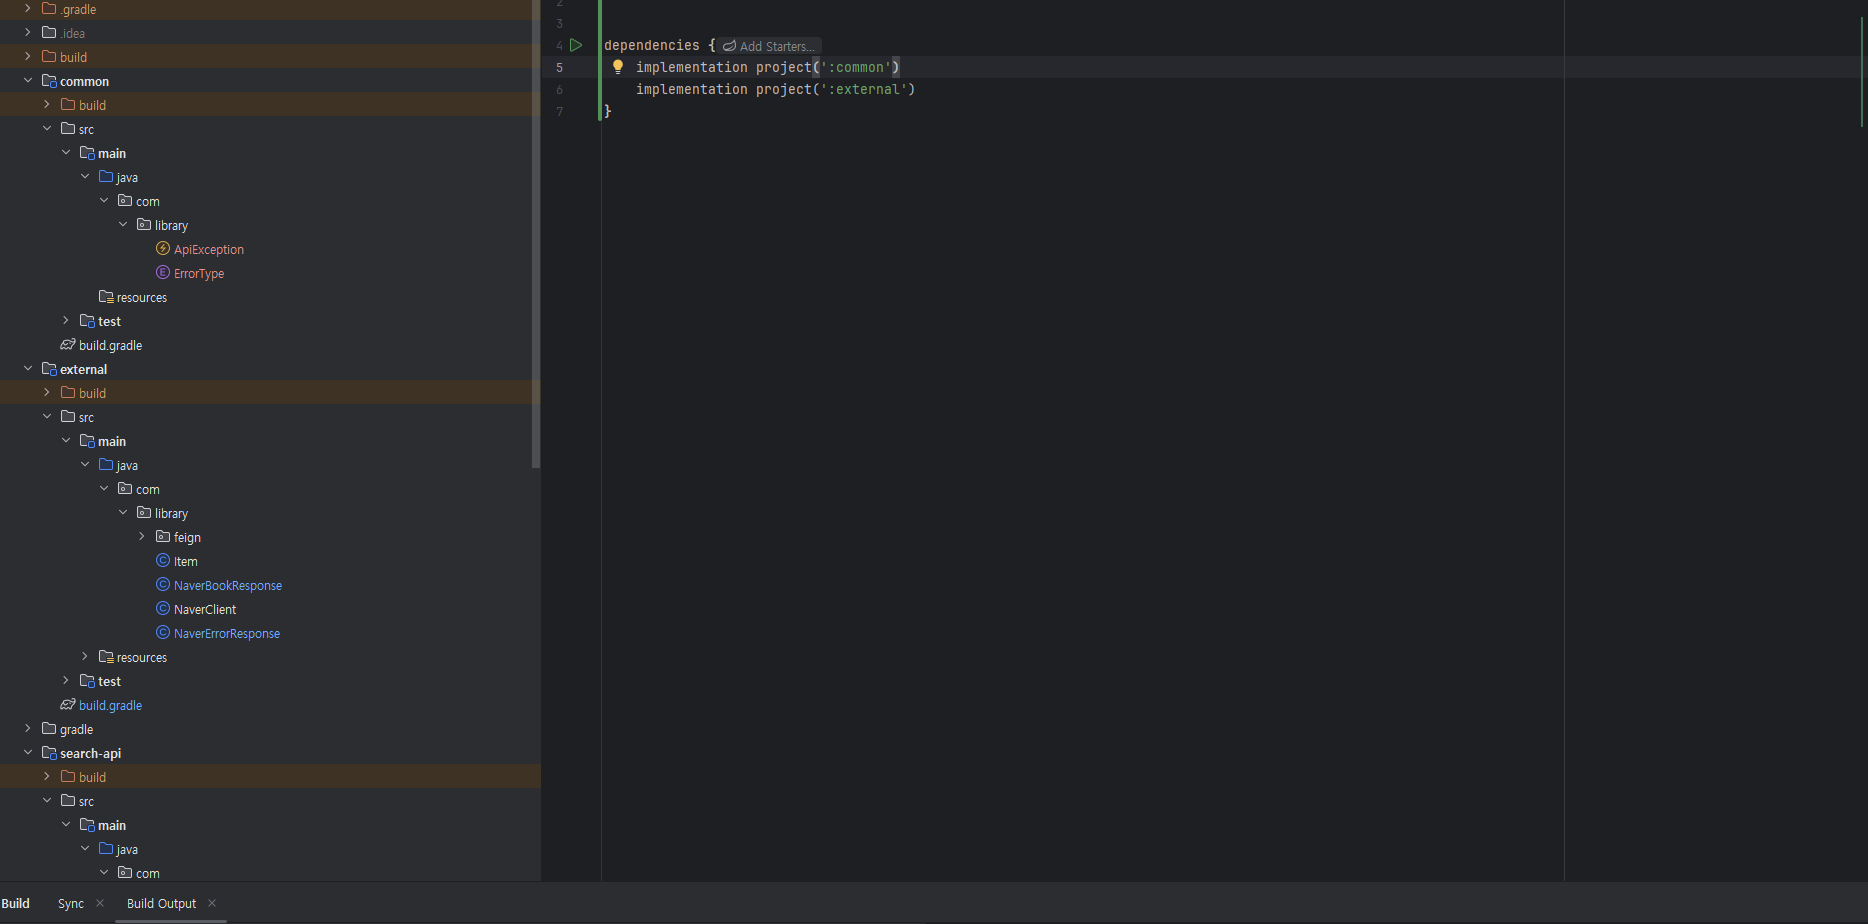Image resolution: width=1868 pixels, height=924 pixels.
Task: Open the Item class file
Action: 185,561
